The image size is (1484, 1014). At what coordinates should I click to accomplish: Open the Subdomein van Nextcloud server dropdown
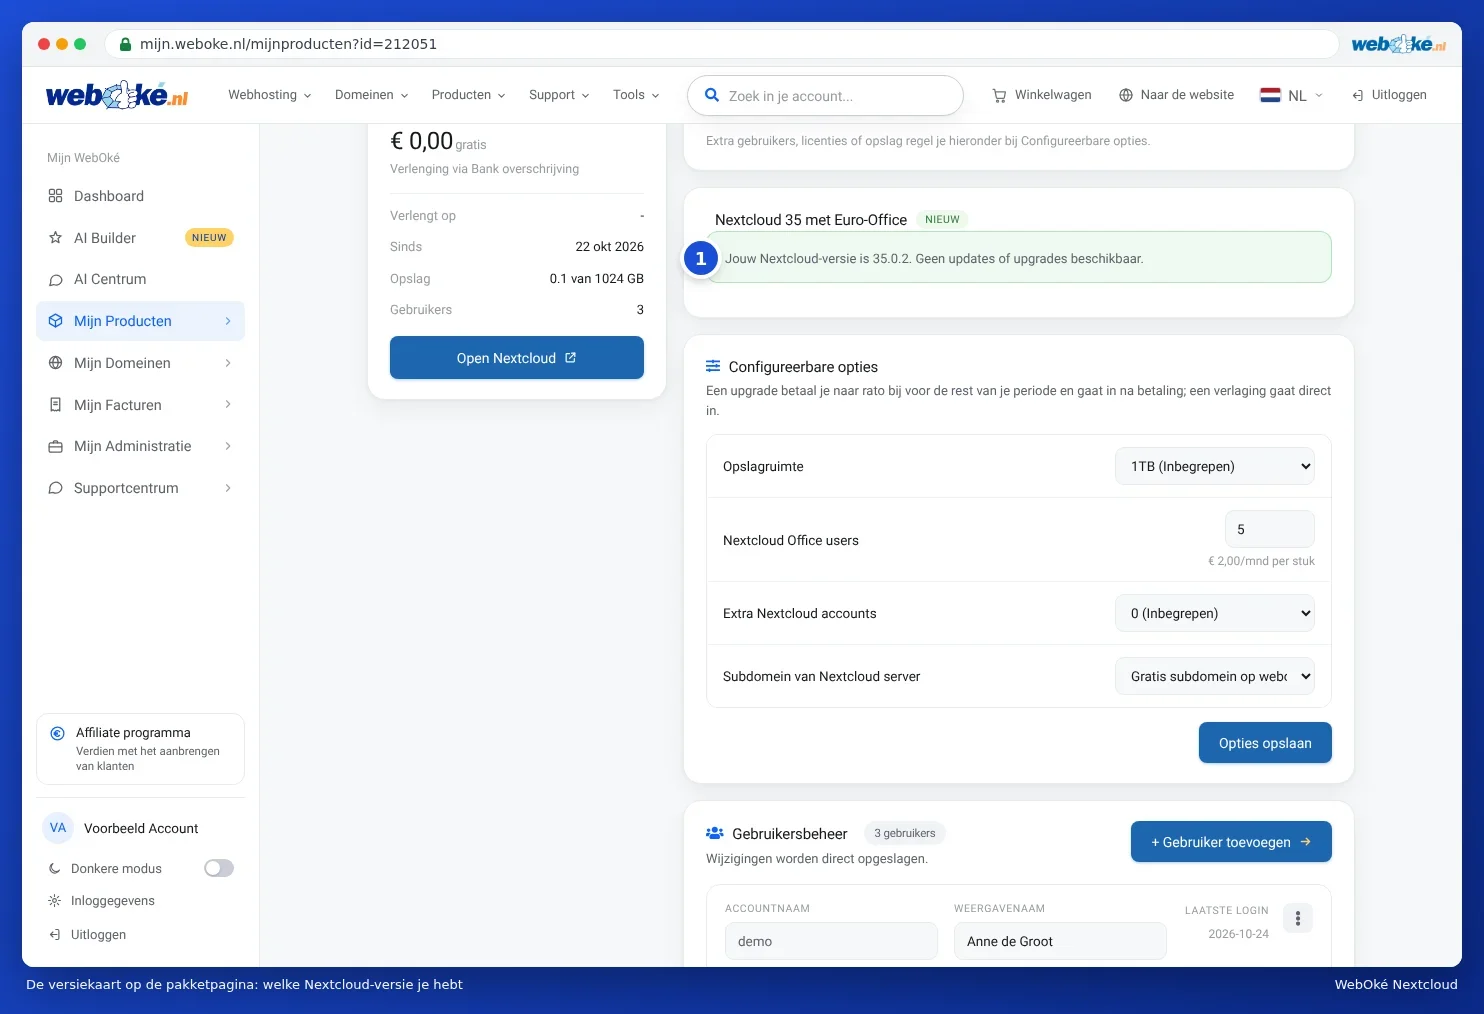[x=1215, y=676]
